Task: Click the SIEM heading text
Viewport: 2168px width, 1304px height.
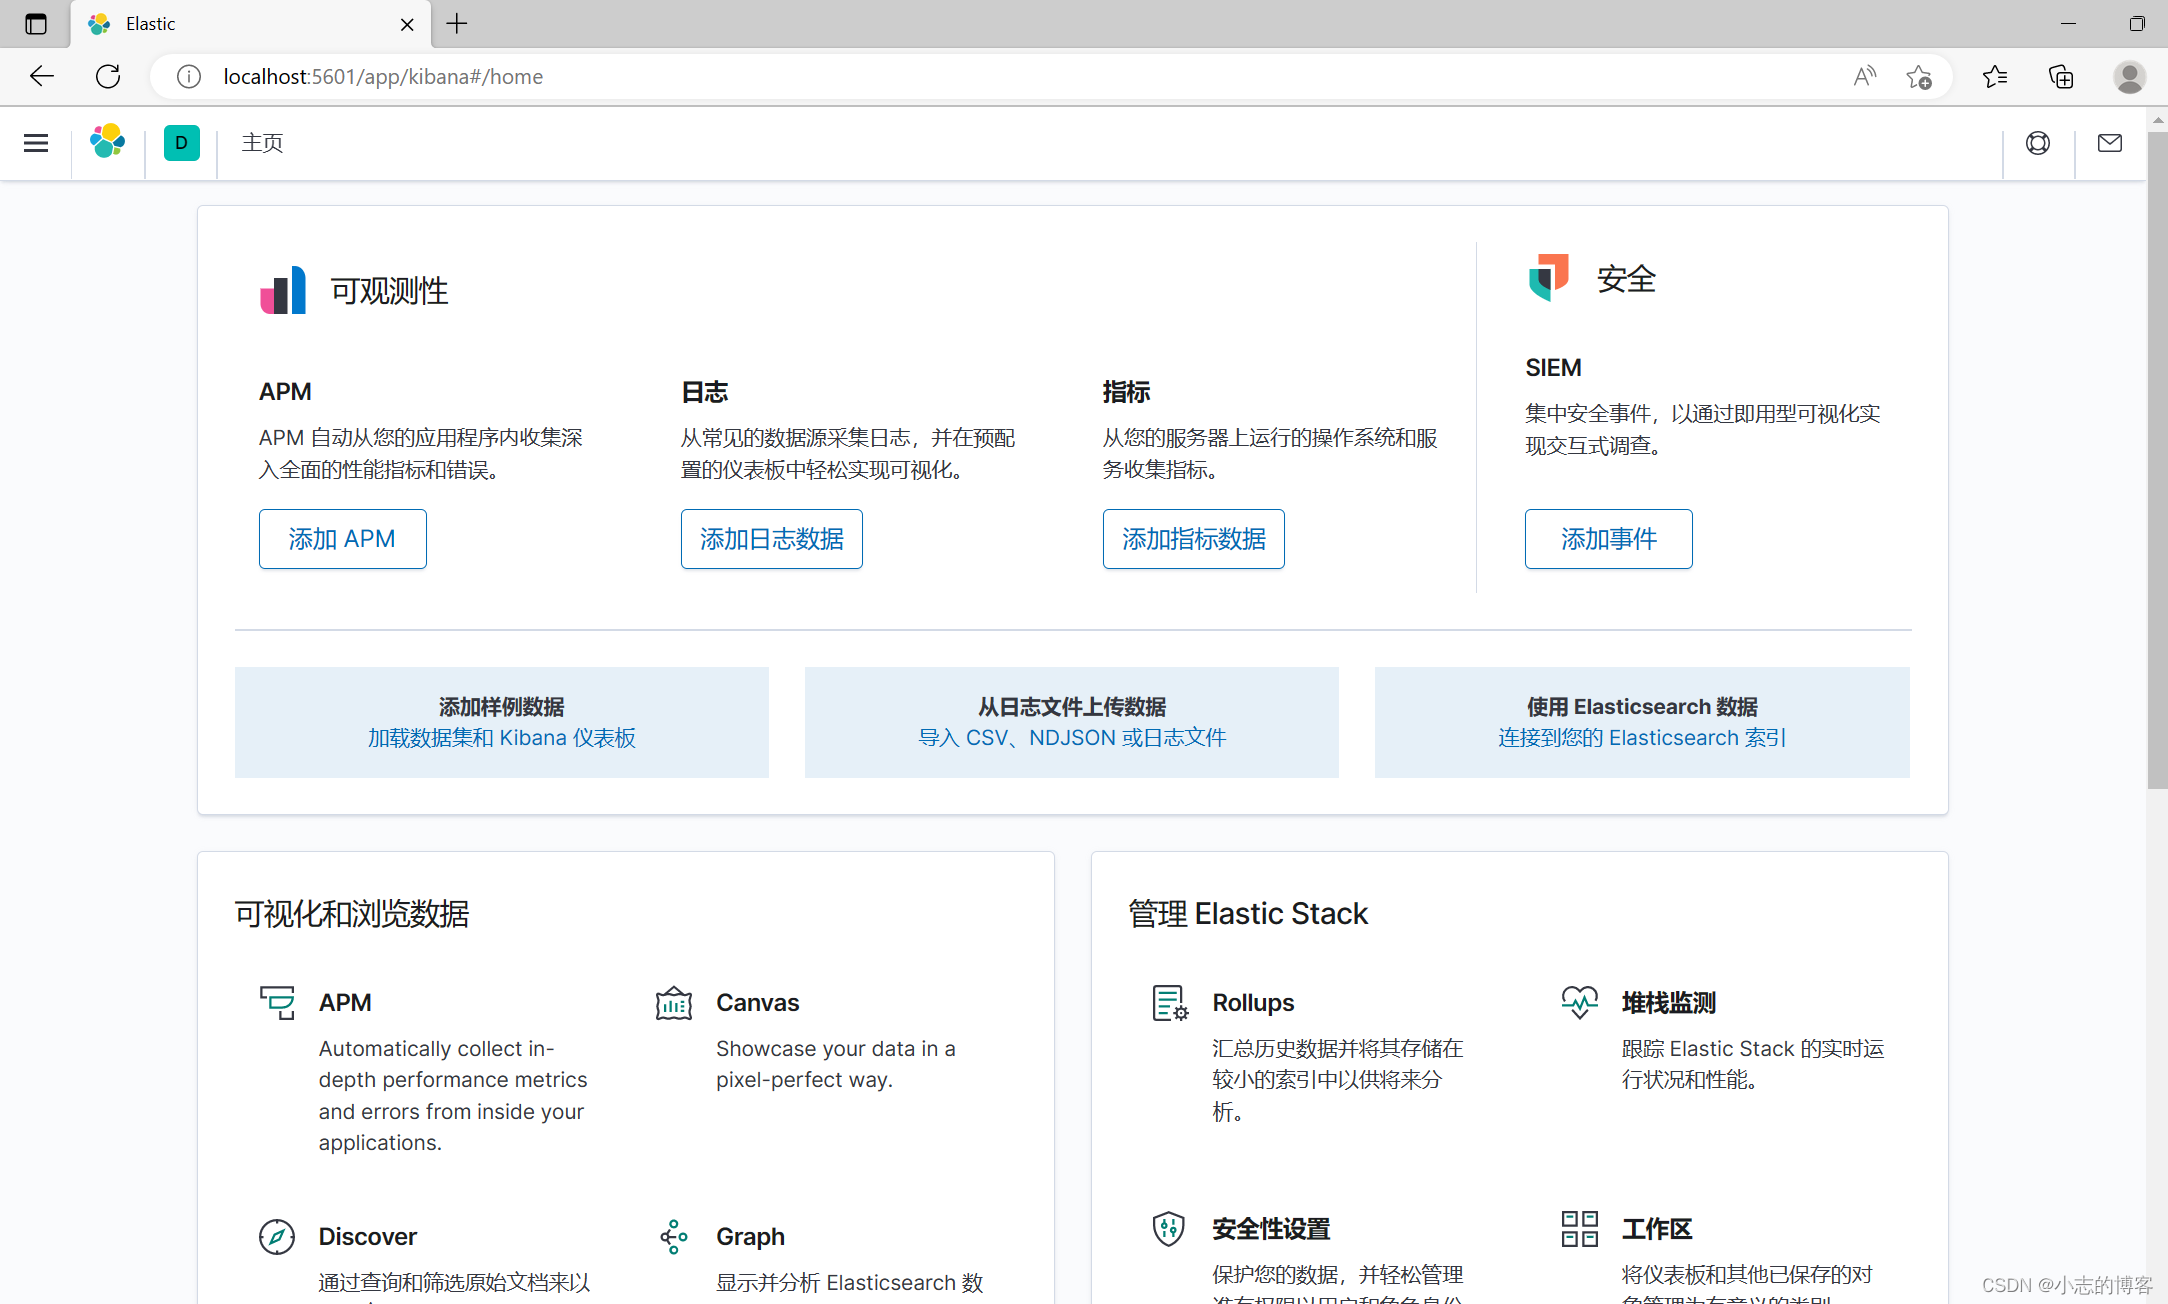Action: tap(1553, 368)
